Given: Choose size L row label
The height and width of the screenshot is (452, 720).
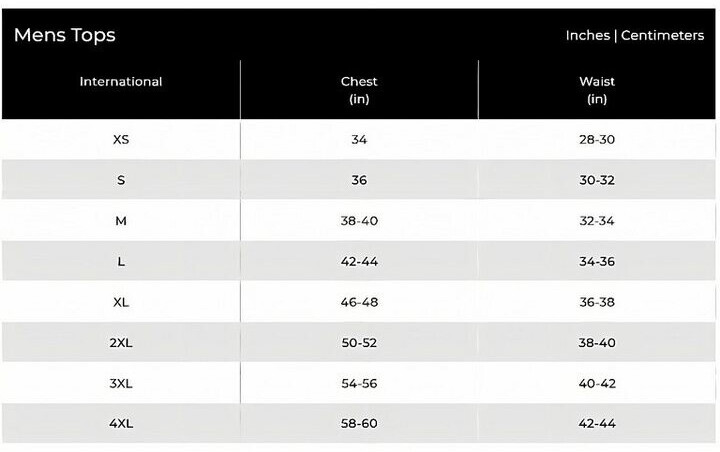Looking at the screenshot, I should (x=121, y=262).
